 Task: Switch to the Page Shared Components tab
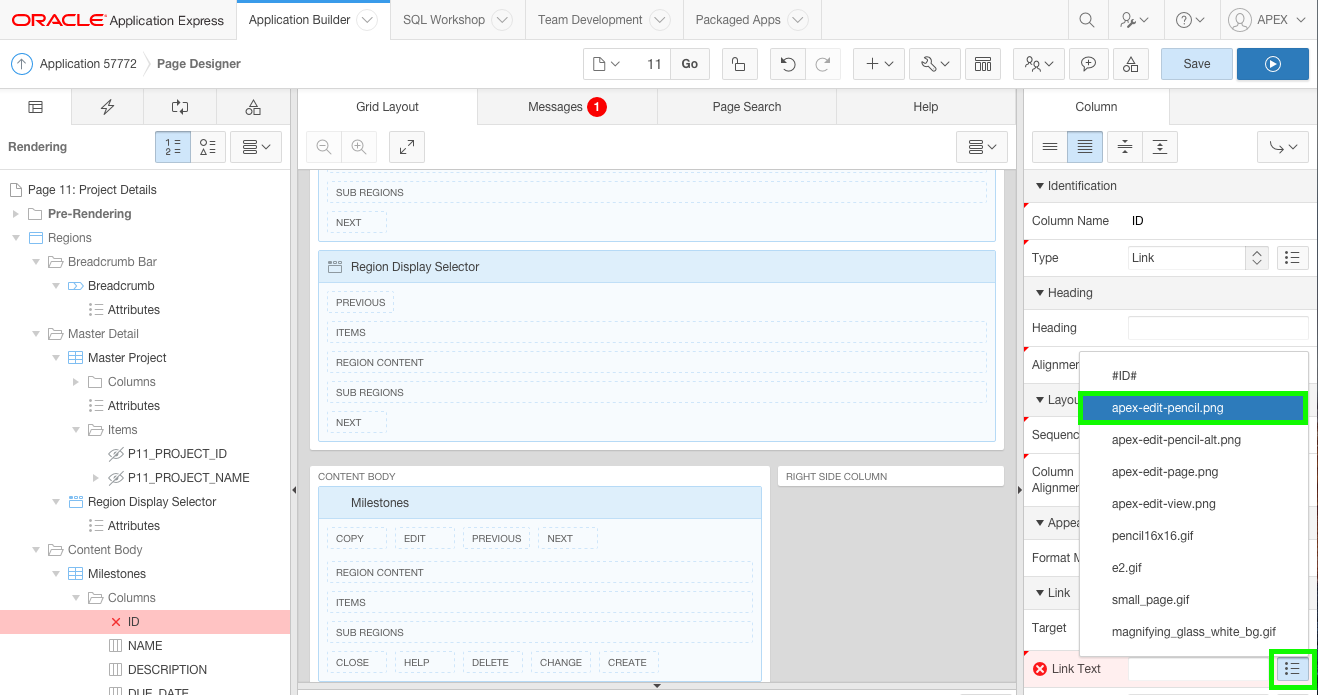(x=253, y=107)
